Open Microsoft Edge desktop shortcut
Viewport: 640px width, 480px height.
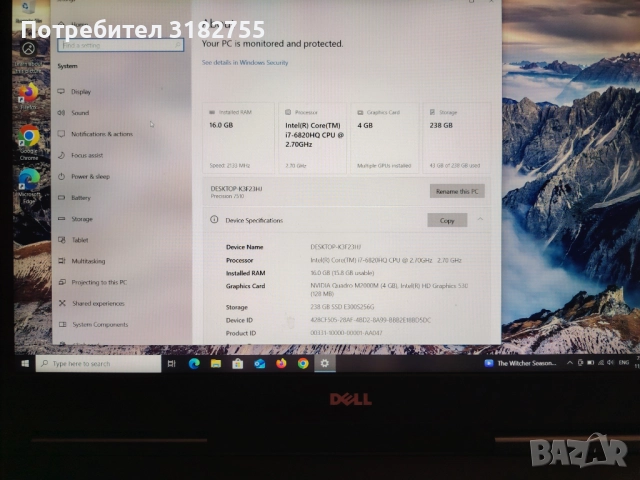pyautogui.click(x=29, y=186)
